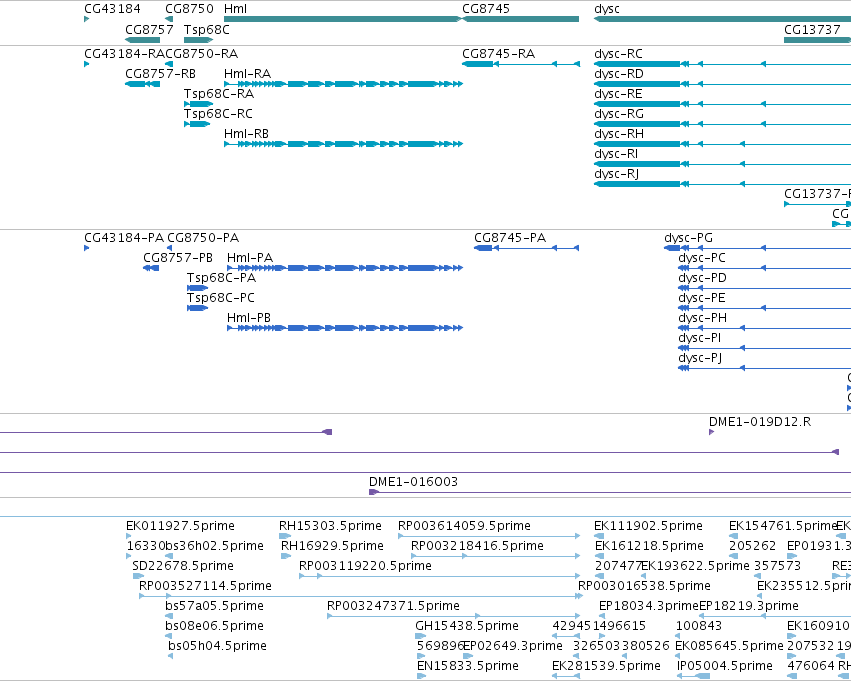Select transcript dysc-RG
851x681 pixels.
click(619, 114)
